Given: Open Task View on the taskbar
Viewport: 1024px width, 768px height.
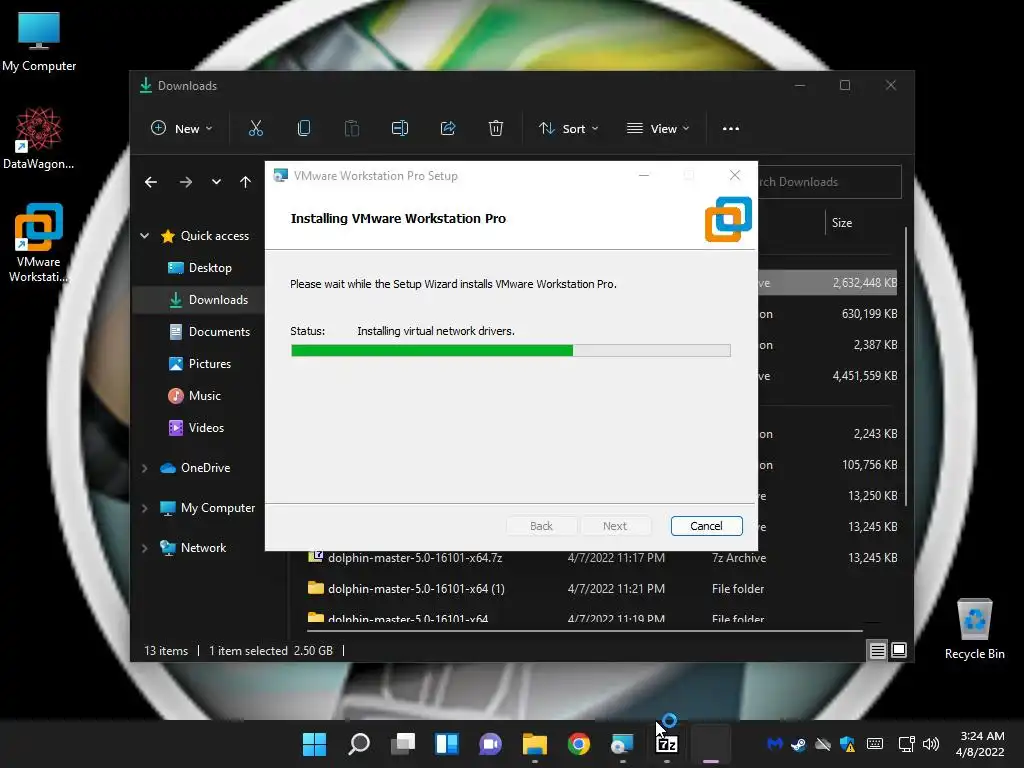Looking at the screenshot, I should tap(403, 744).
